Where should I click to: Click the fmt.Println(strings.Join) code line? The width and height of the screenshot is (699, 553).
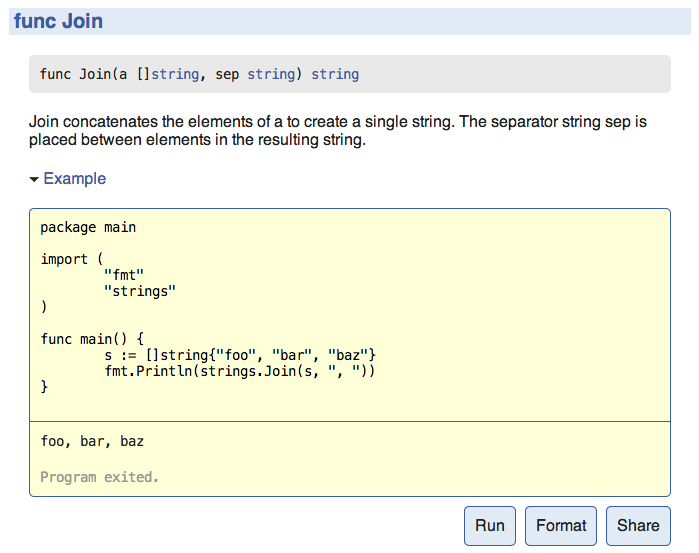point(239,371)
